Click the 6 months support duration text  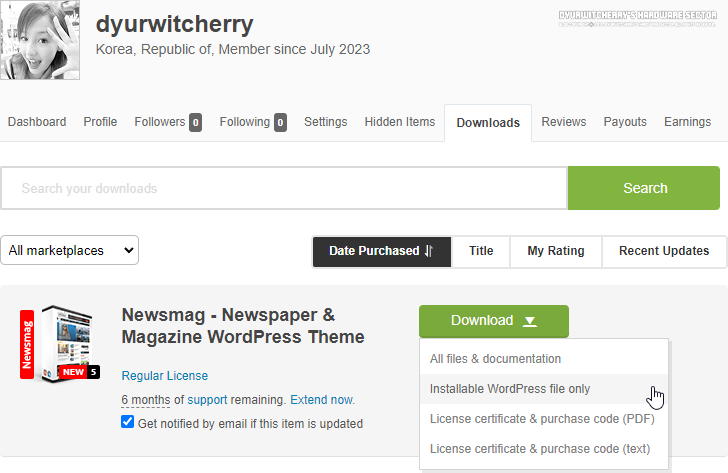tap(146, 400)
